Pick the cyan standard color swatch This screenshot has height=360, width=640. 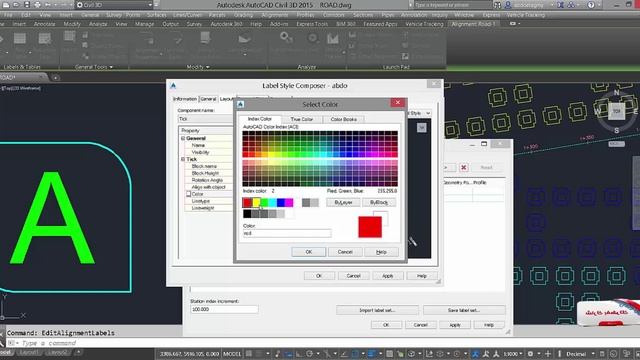(x=272, y=202)
